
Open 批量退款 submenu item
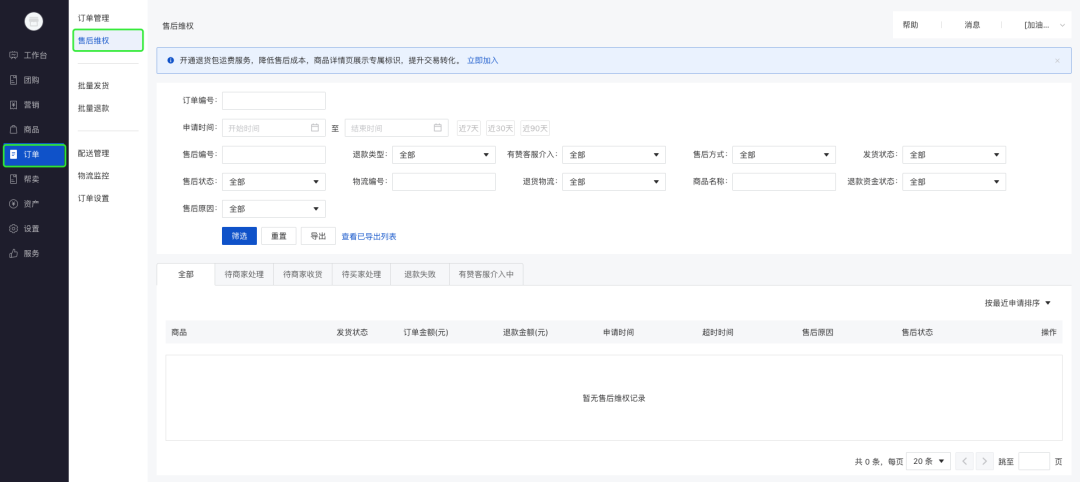(x=94, y=109)
